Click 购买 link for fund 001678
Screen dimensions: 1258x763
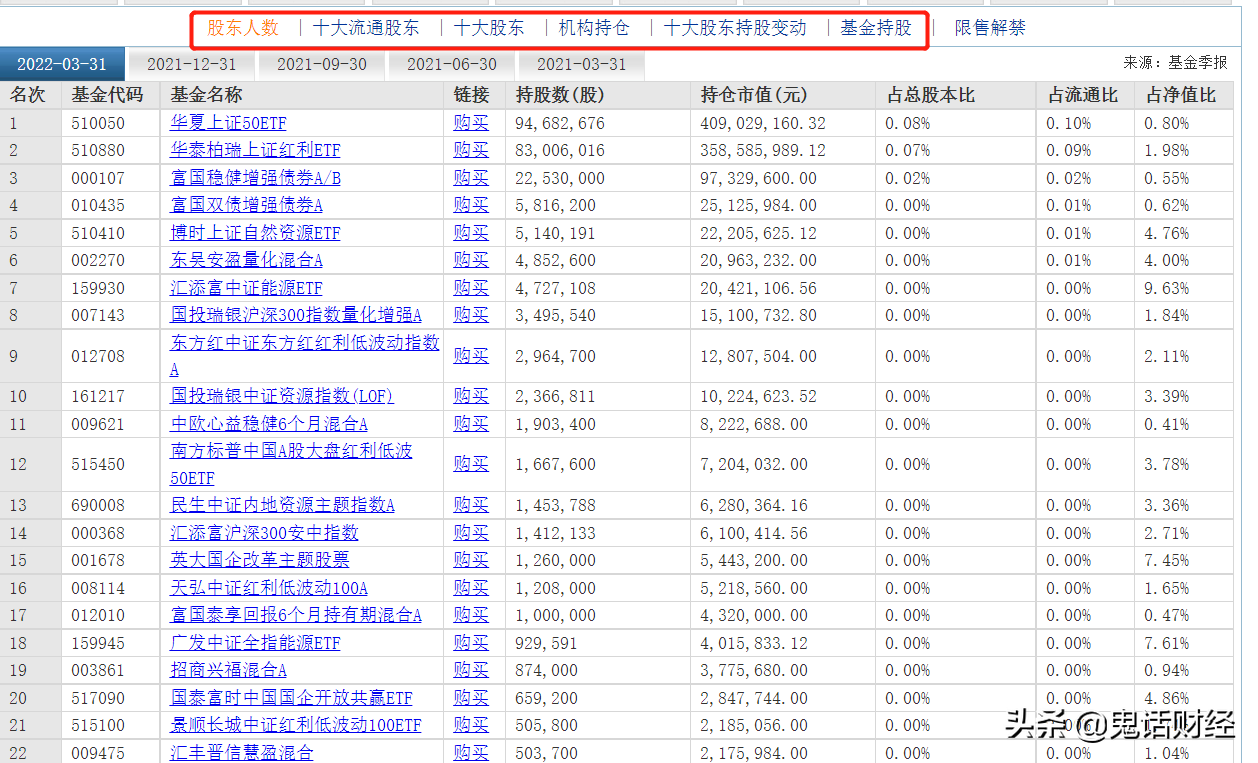pos(471,560)
